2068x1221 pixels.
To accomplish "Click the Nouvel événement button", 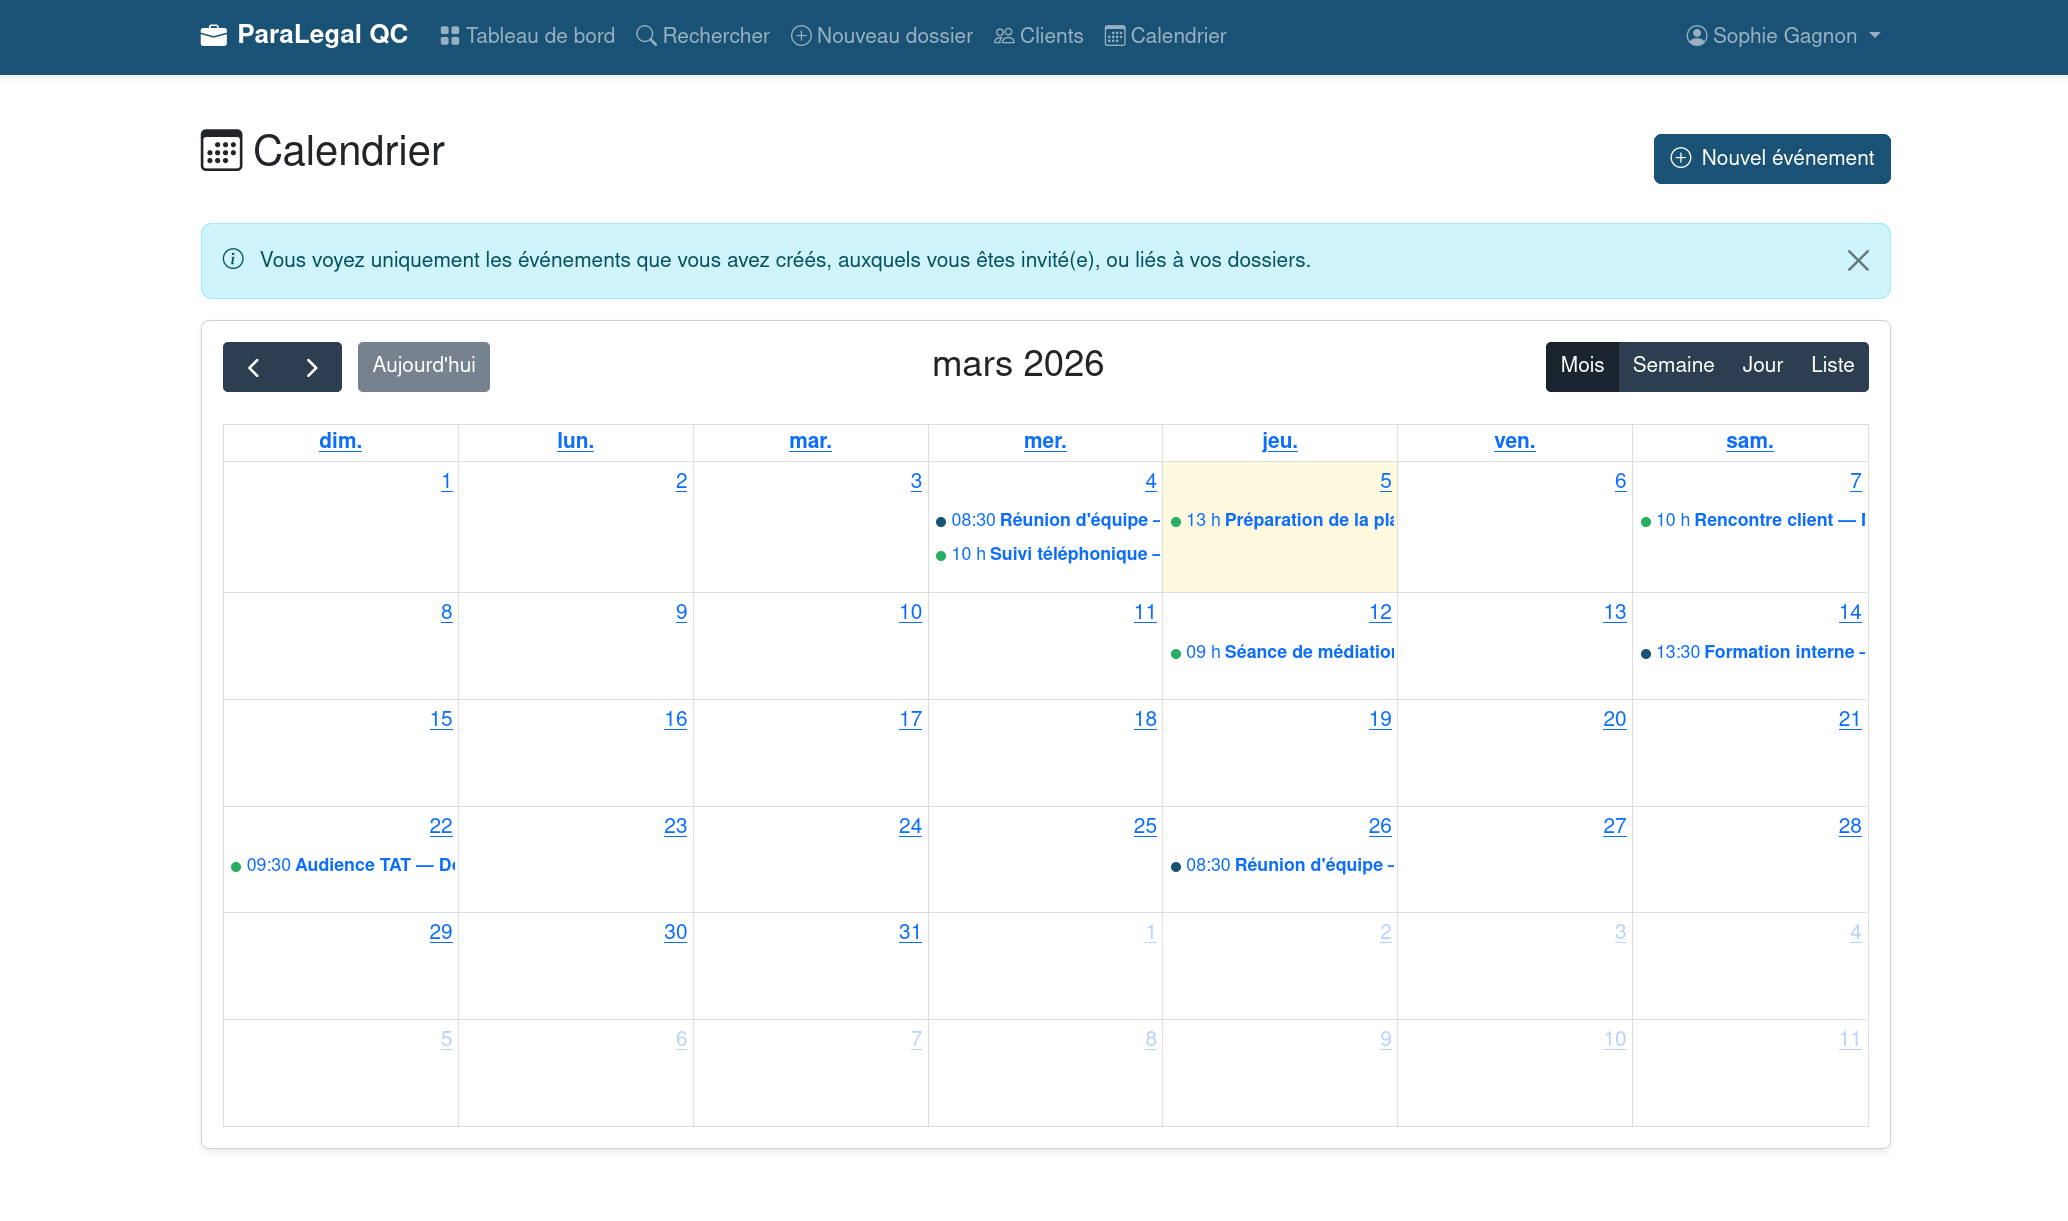I will pyautogui.click(x=1771, y=158).
